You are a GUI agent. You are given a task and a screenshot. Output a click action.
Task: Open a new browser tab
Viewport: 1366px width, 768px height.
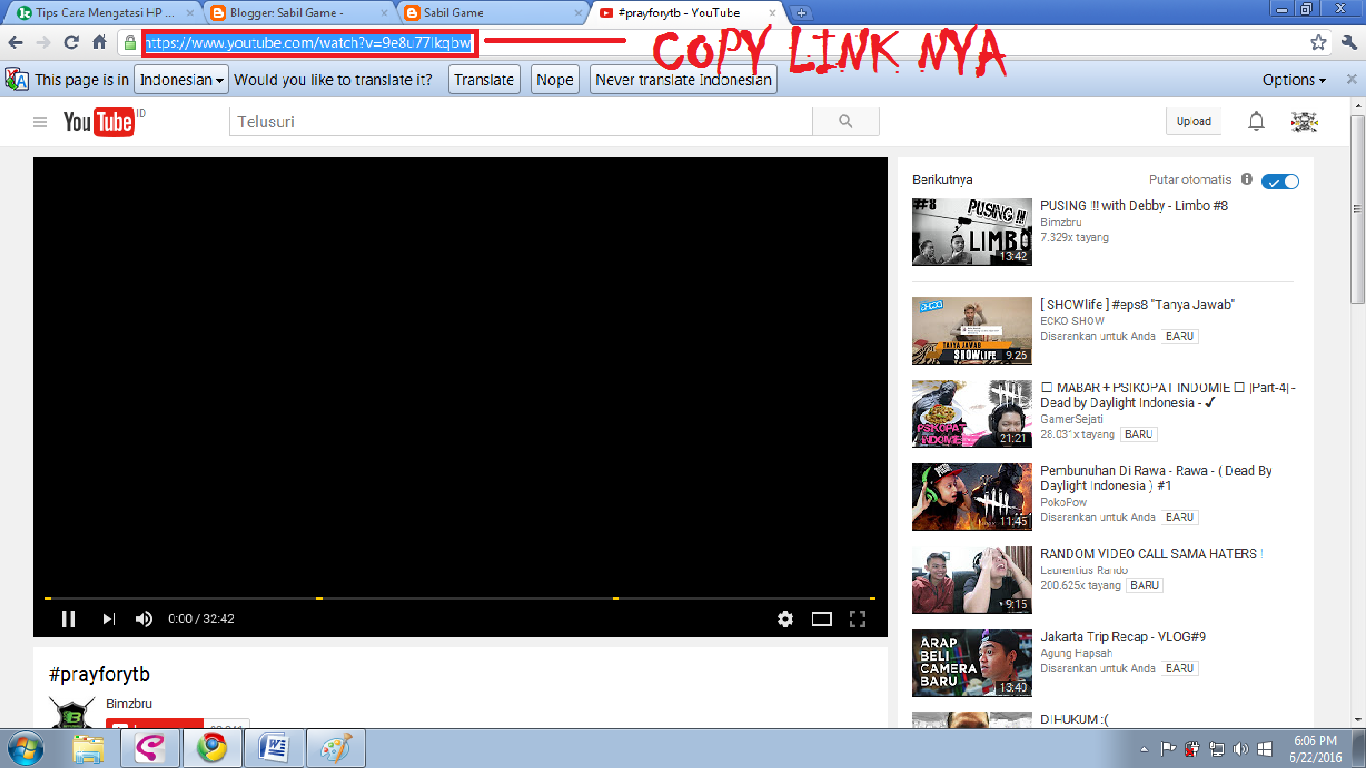(x=801, y=13)
